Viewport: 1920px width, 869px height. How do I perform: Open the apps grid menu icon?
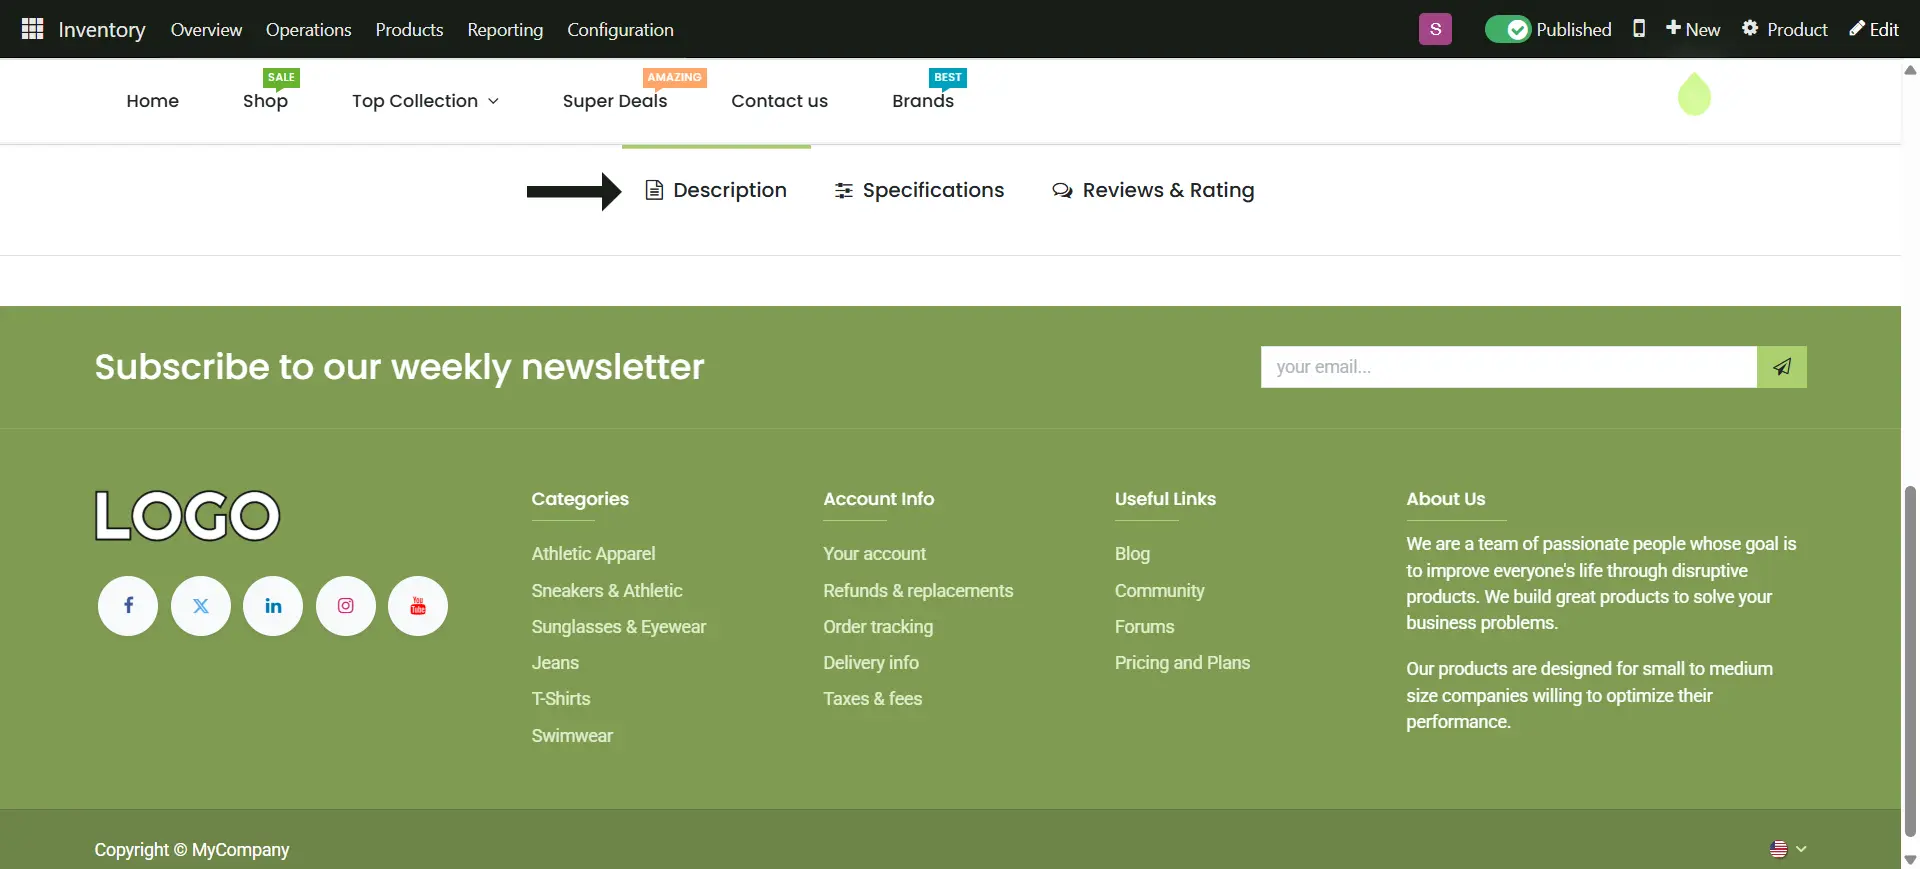click(x=32, y=29)
